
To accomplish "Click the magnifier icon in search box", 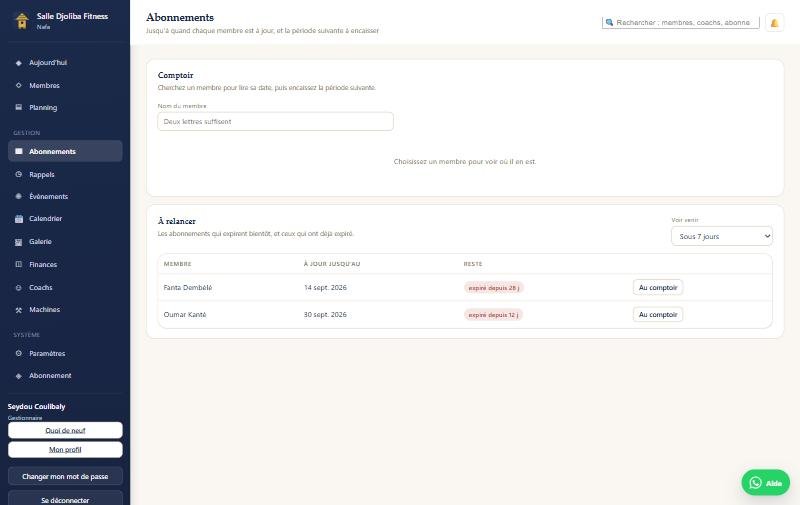I will [609, 22].
